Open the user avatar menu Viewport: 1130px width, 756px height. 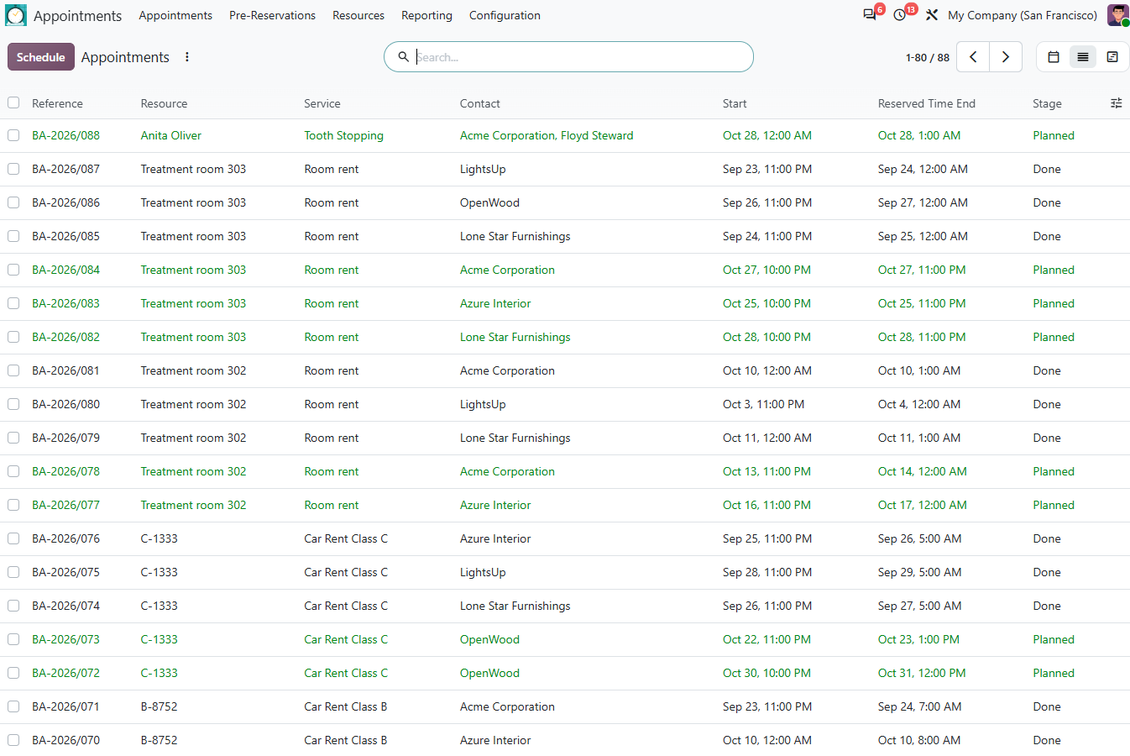point(1118,15)
